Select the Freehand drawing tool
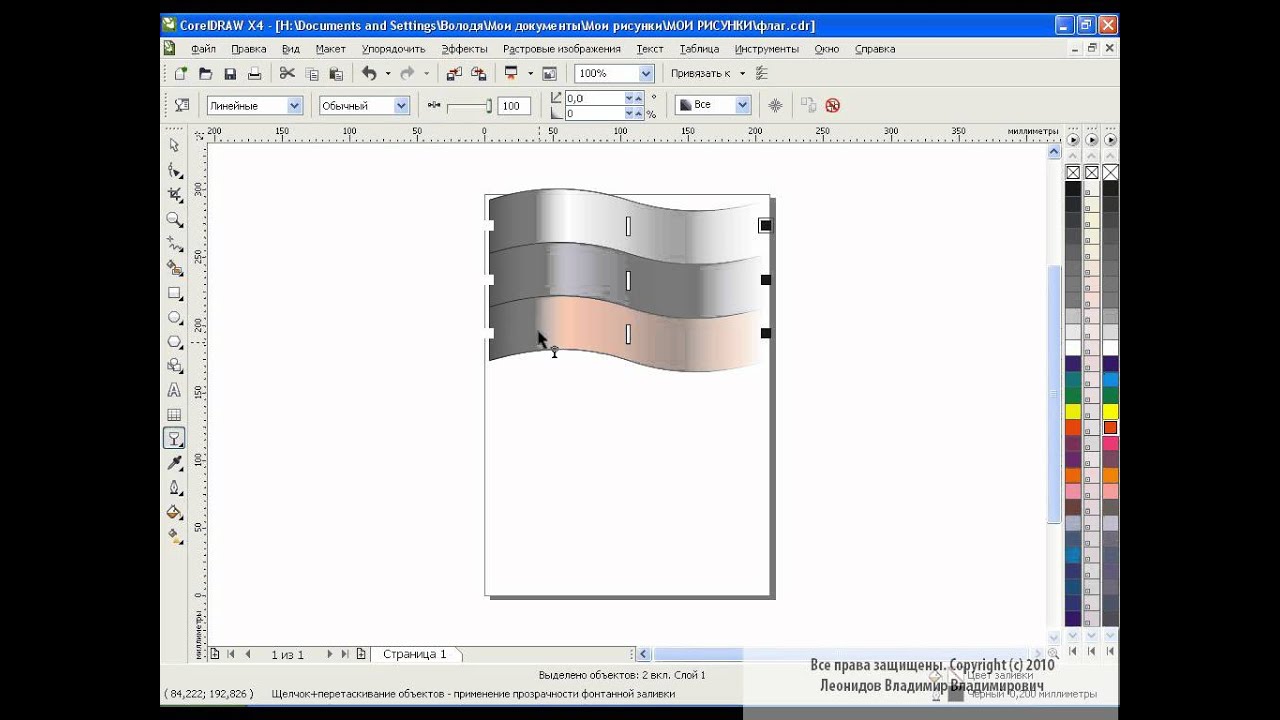 [174, 244]
